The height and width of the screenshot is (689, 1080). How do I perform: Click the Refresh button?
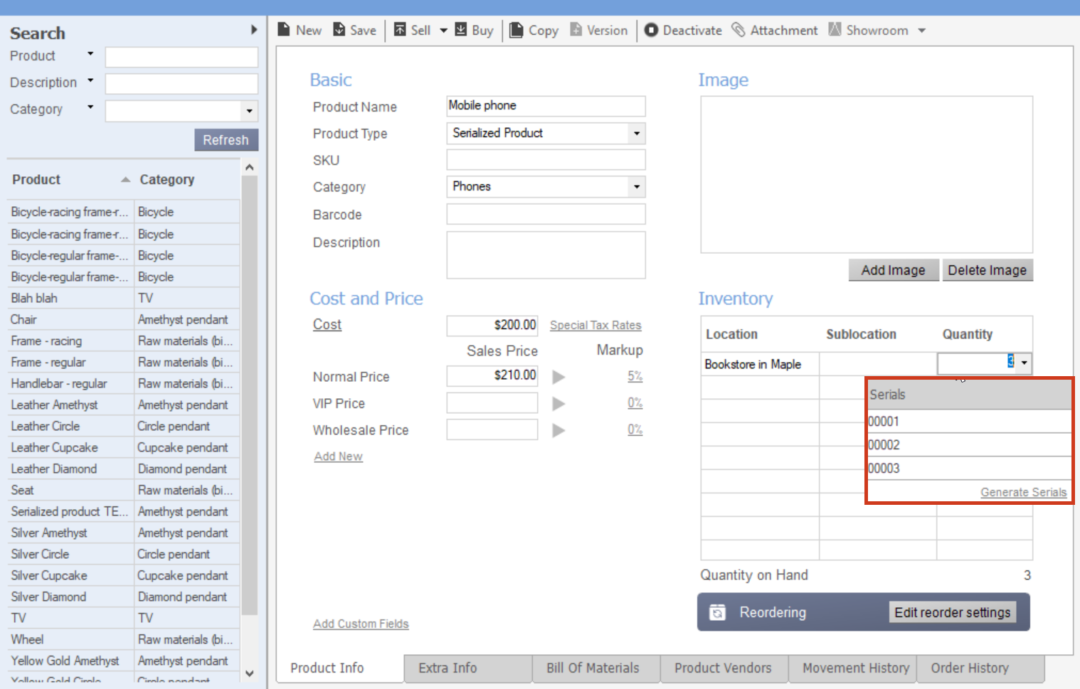pos(226,139)
